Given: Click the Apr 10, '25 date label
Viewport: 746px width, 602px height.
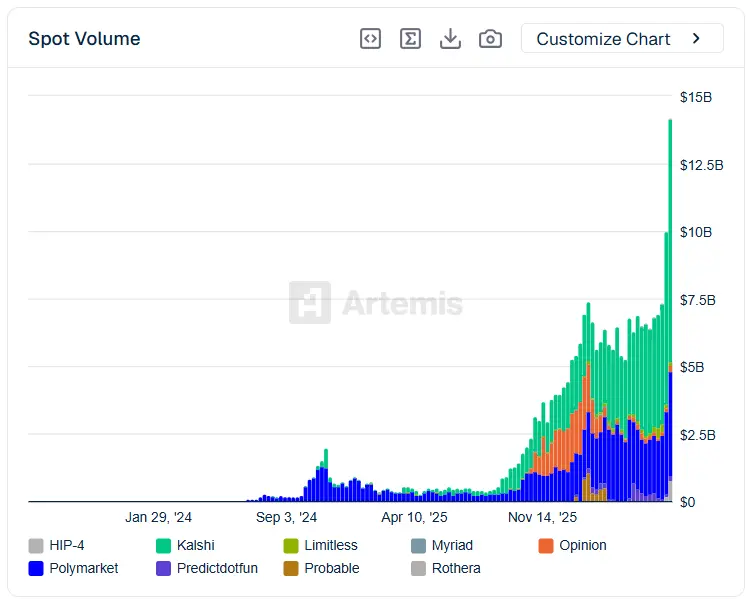Looking at the screenshot, I should point(414,517).
